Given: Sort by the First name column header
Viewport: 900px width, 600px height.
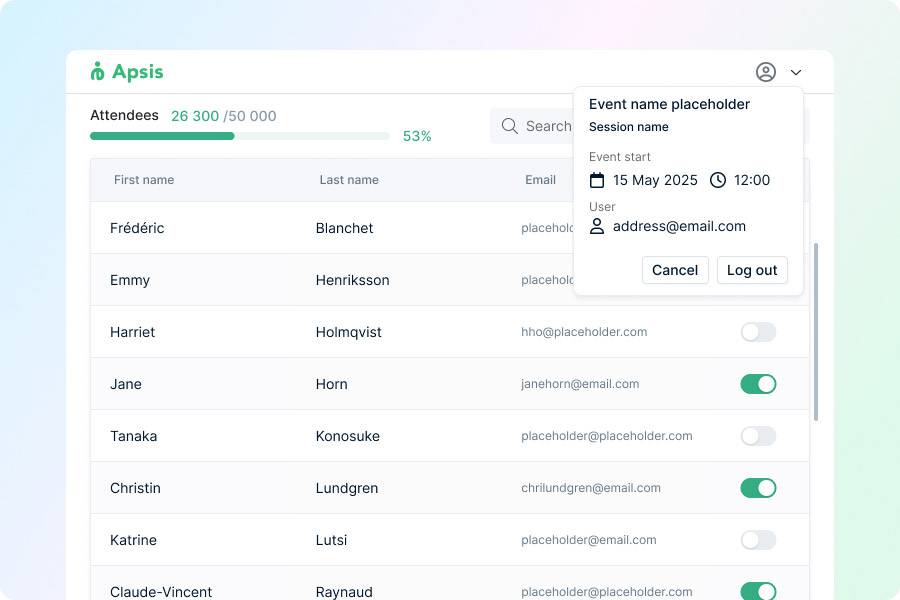Looking at the screenshot, I should point(144,180).
